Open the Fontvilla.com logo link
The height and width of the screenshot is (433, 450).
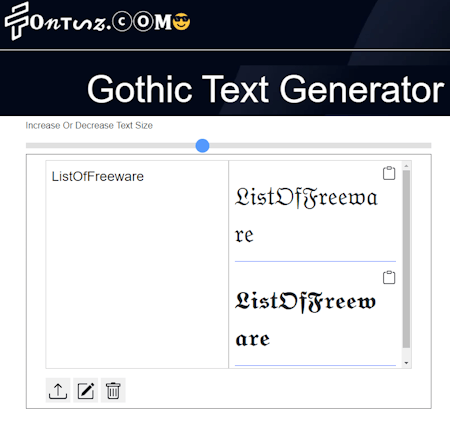97,21
